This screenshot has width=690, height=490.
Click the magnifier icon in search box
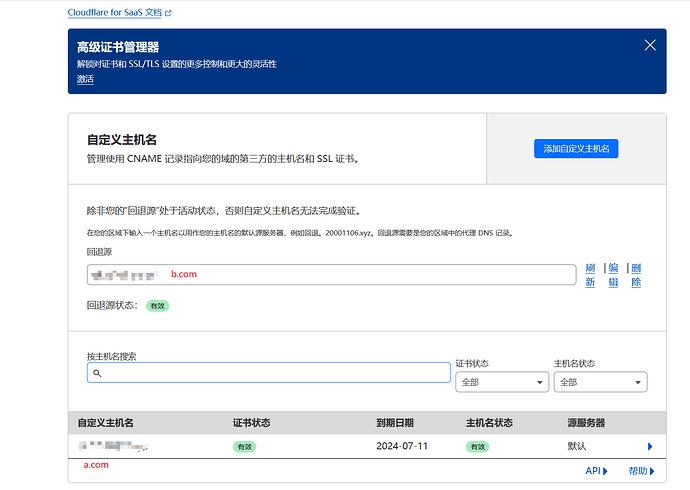coord(97,373)
